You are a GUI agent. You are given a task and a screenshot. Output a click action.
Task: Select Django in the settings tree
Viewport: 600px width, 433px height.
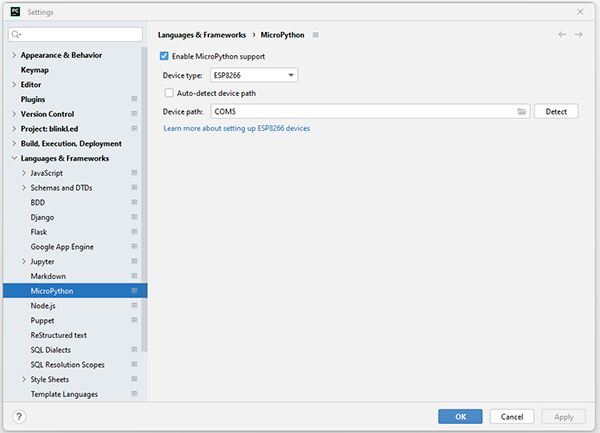(42, 217)
